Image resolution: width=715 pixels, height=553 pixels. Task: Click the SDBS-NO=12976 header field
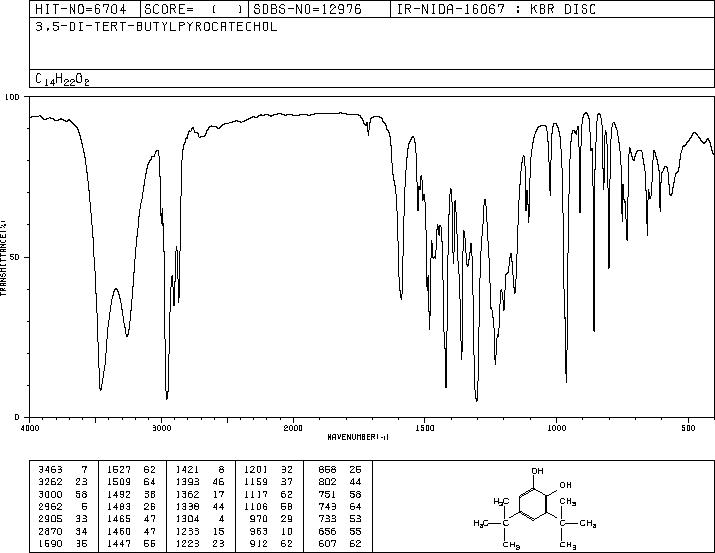click(319, 9)
